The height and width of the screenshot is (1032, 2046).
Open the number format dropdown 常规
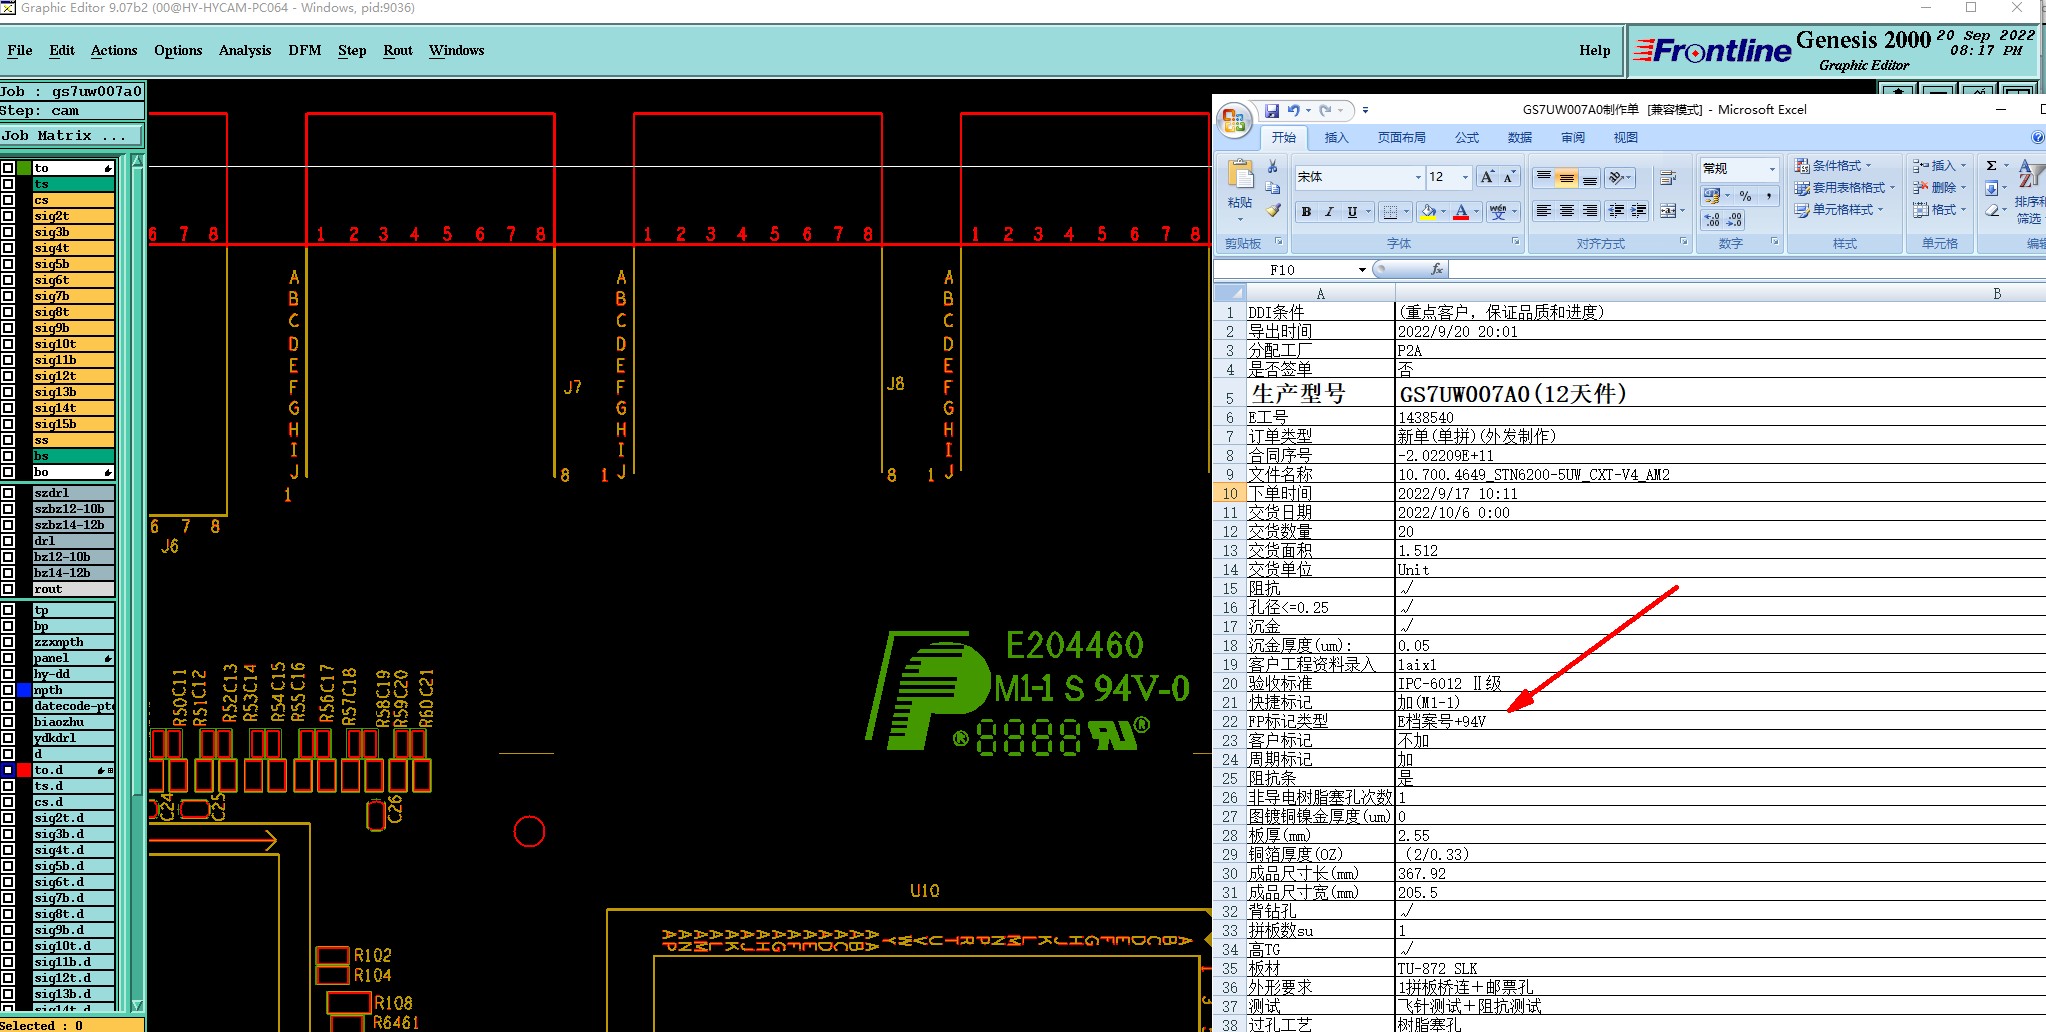click(1772, 168)
